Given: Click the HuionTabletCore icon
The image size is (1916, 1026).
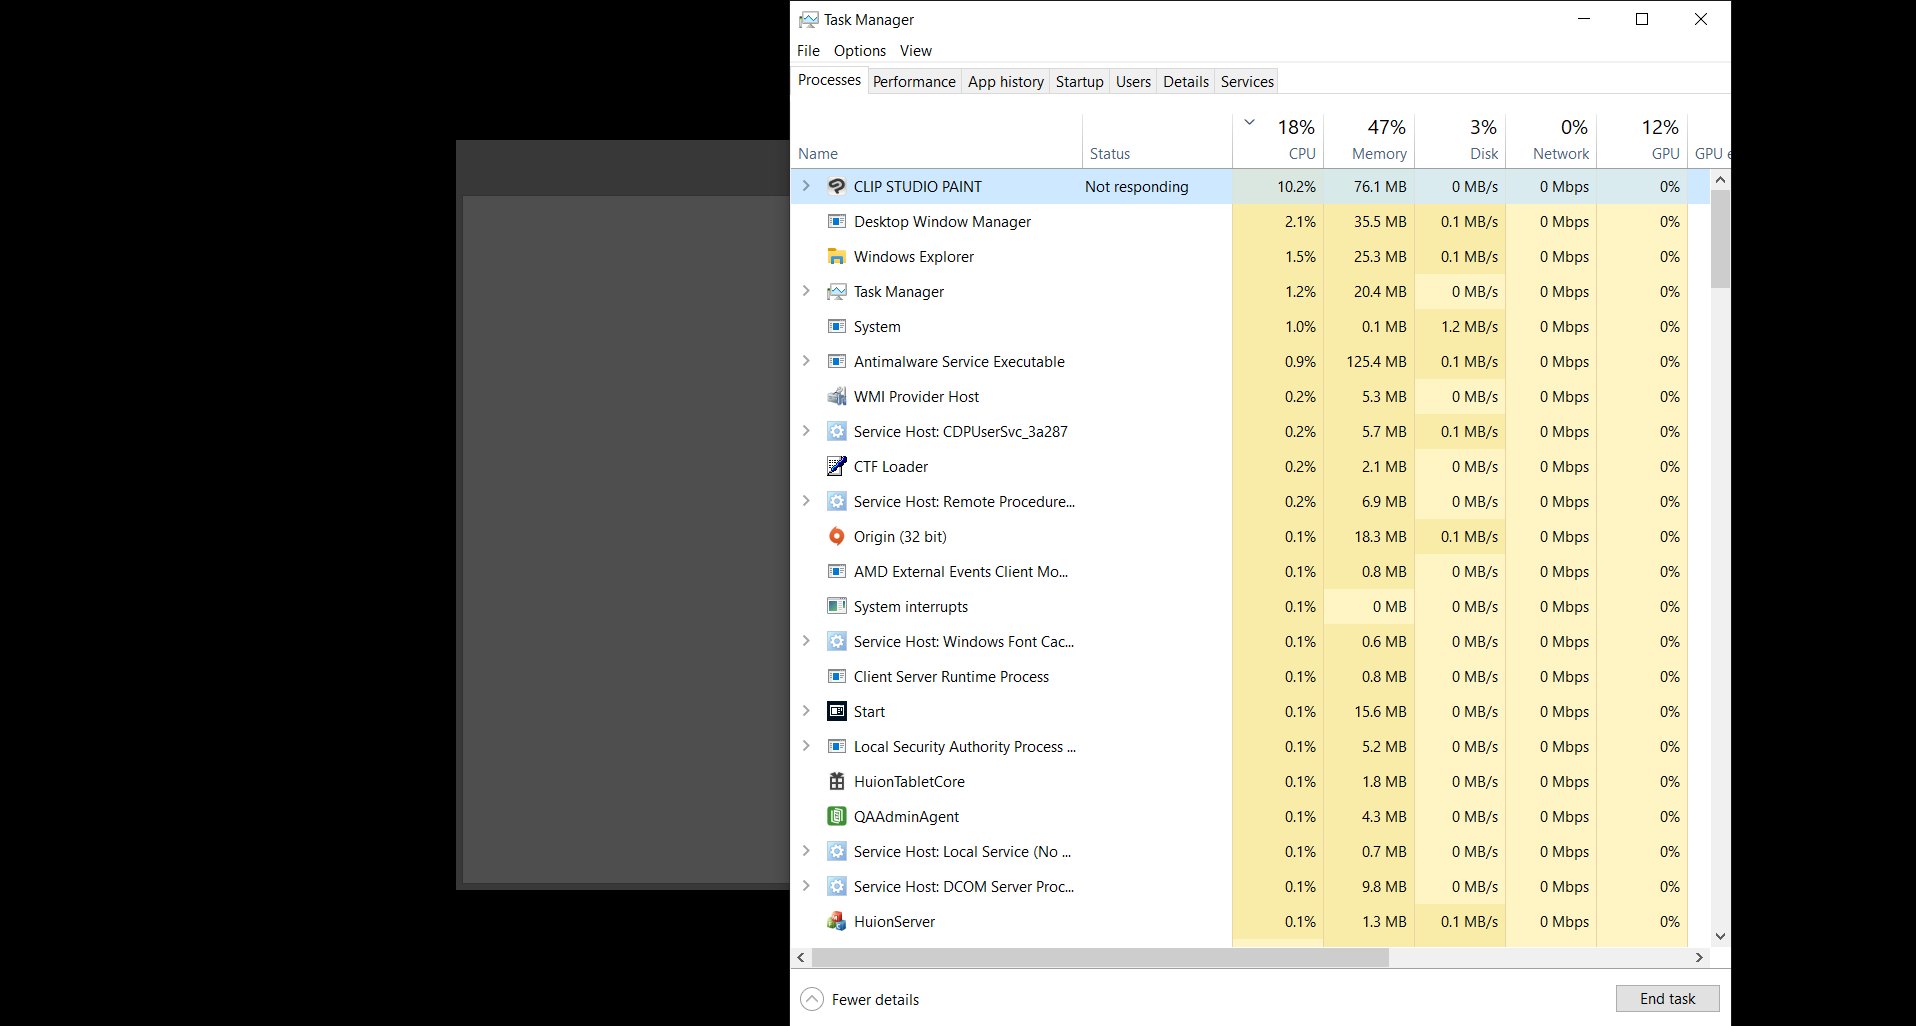Looking at the screenshot, I should click(x=837, y=781).
